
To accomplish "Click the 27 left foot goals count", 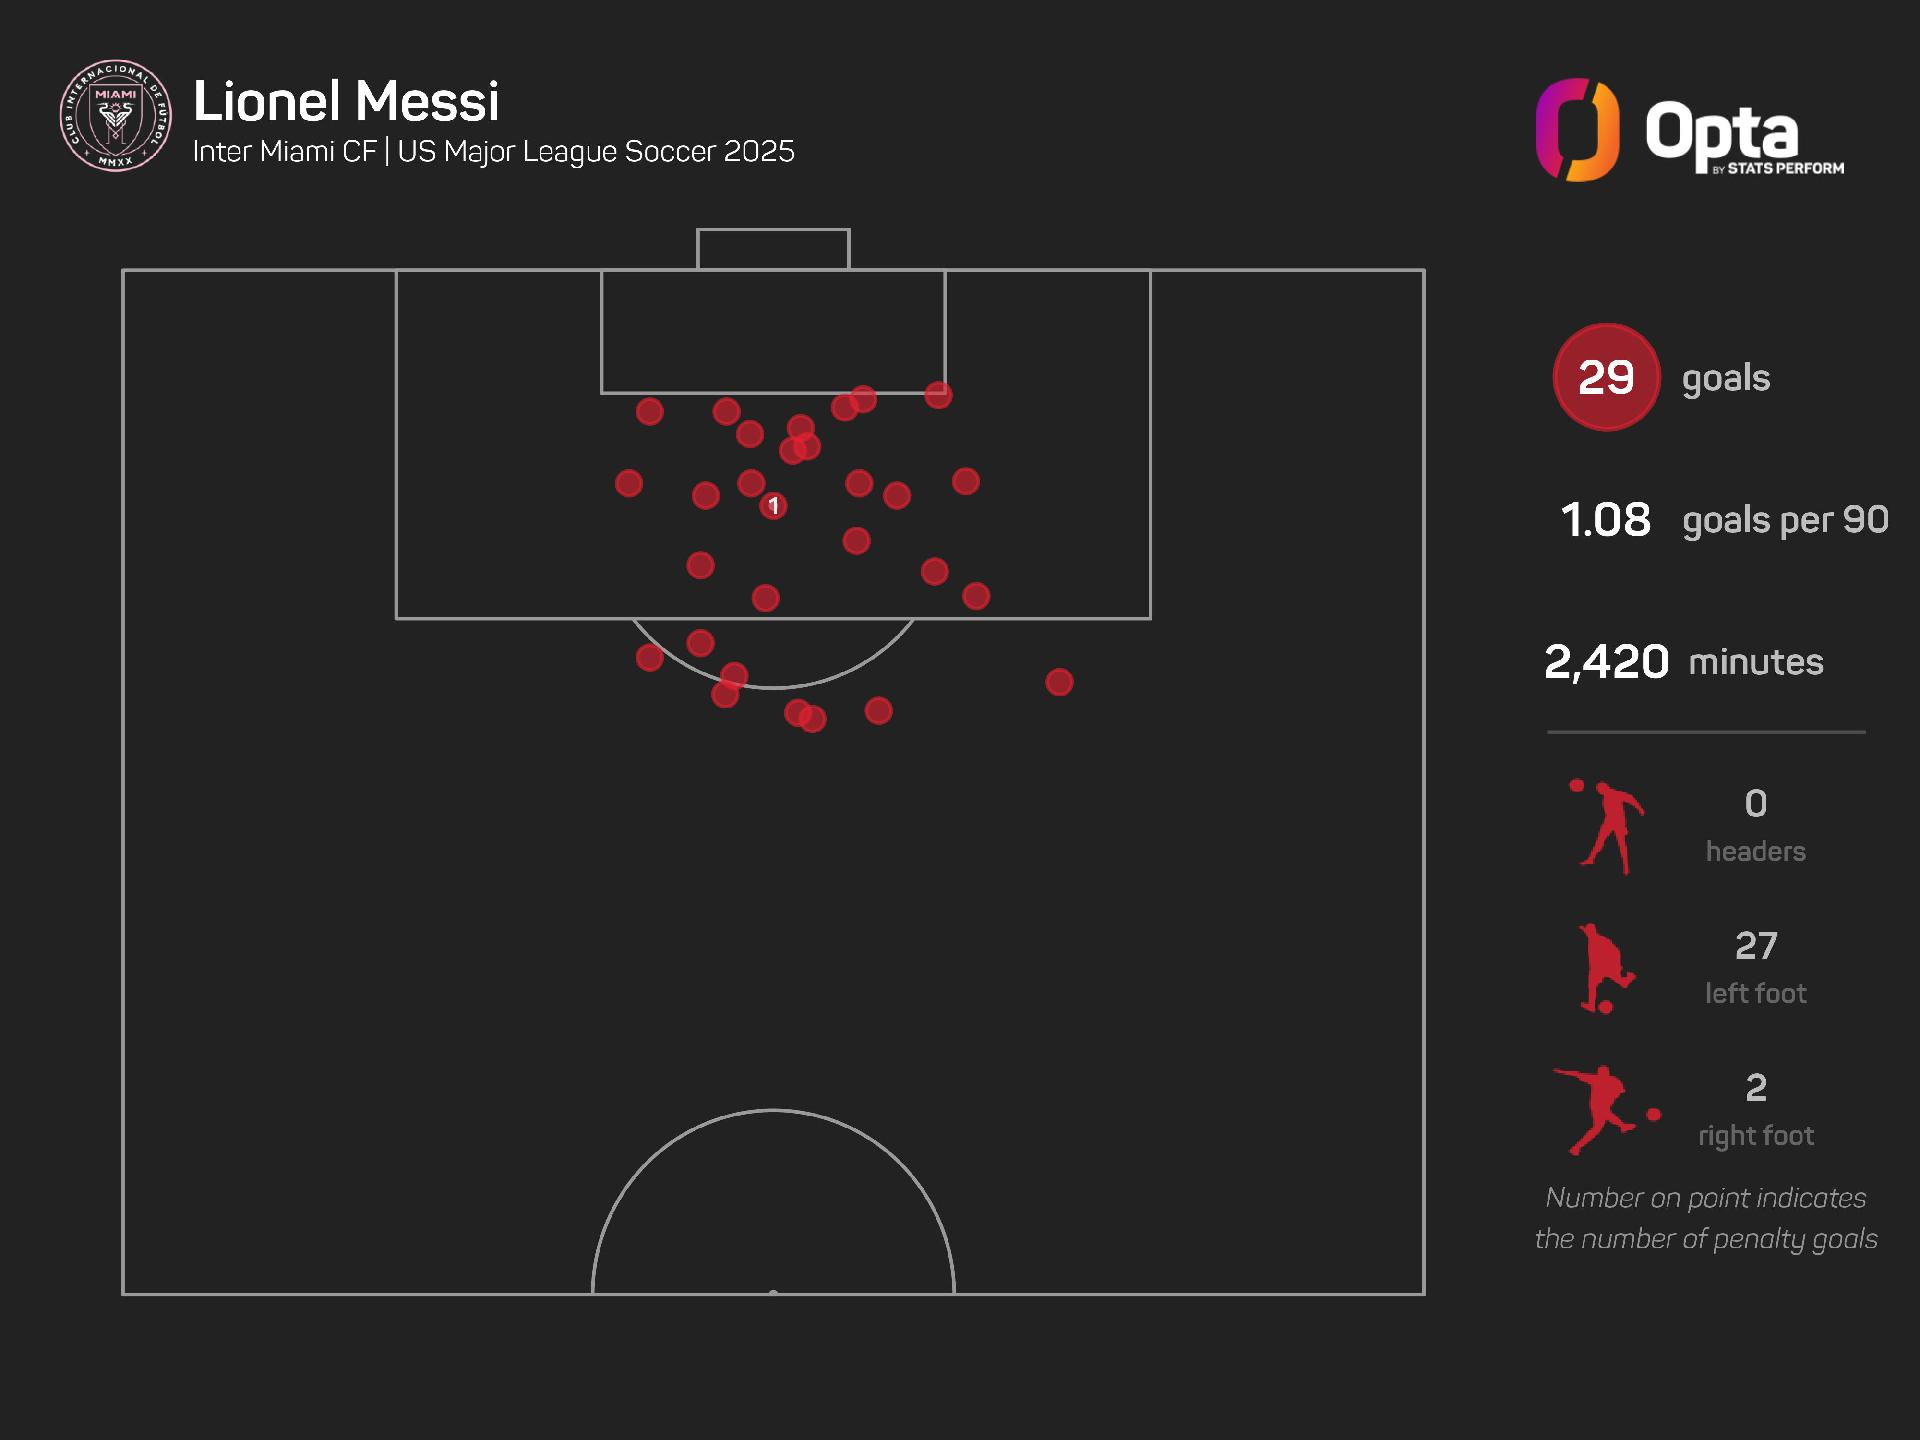I will point(1756,945).
